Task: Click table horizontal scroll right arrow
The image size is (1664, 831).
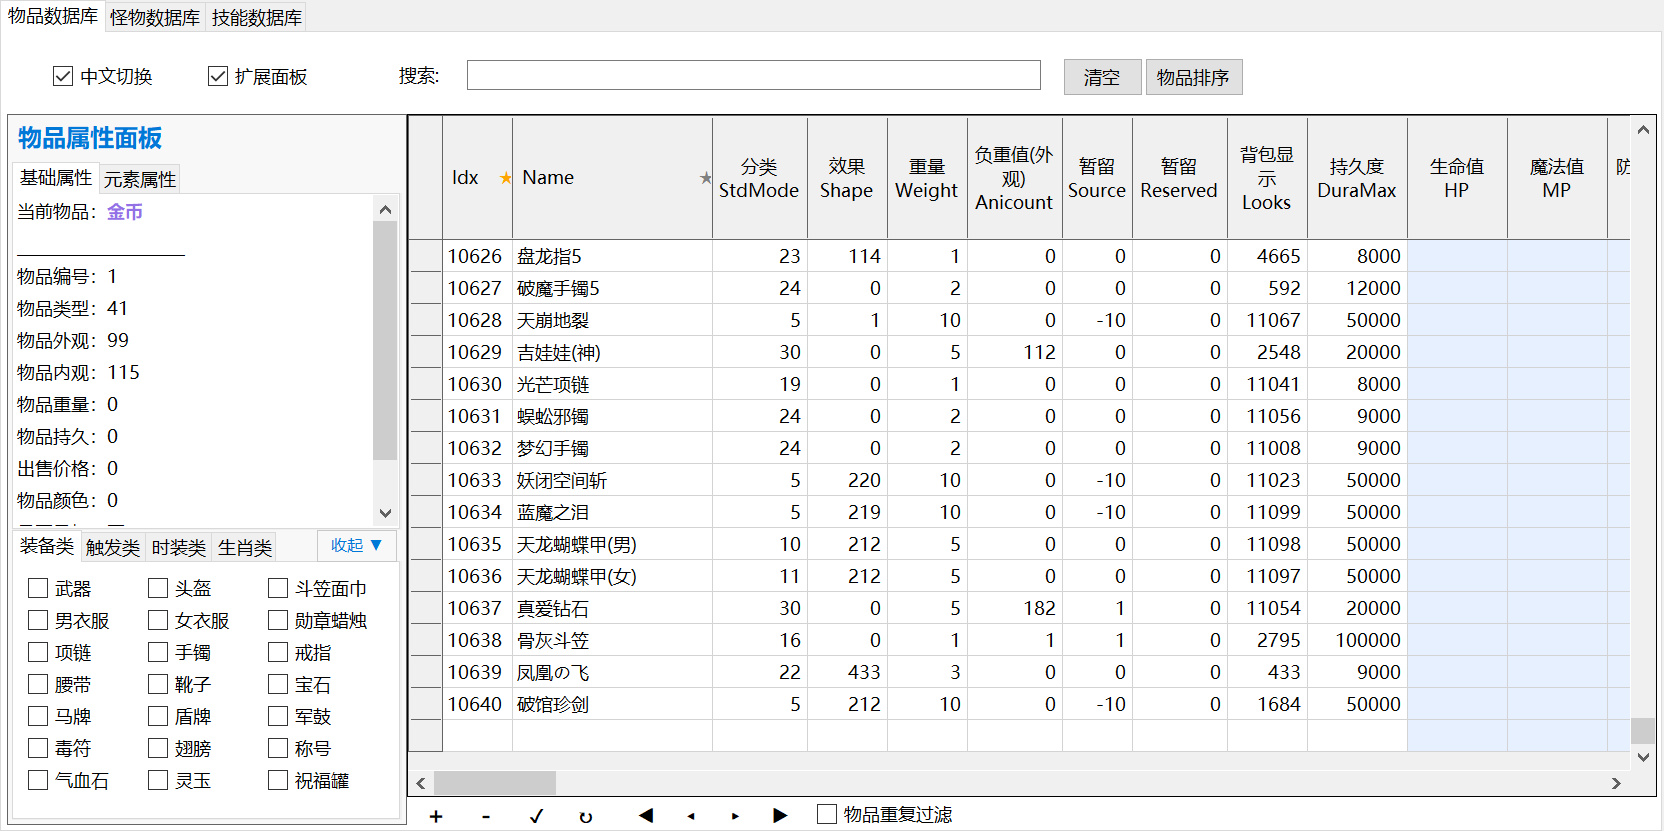Action: (x=1616, y=783)
